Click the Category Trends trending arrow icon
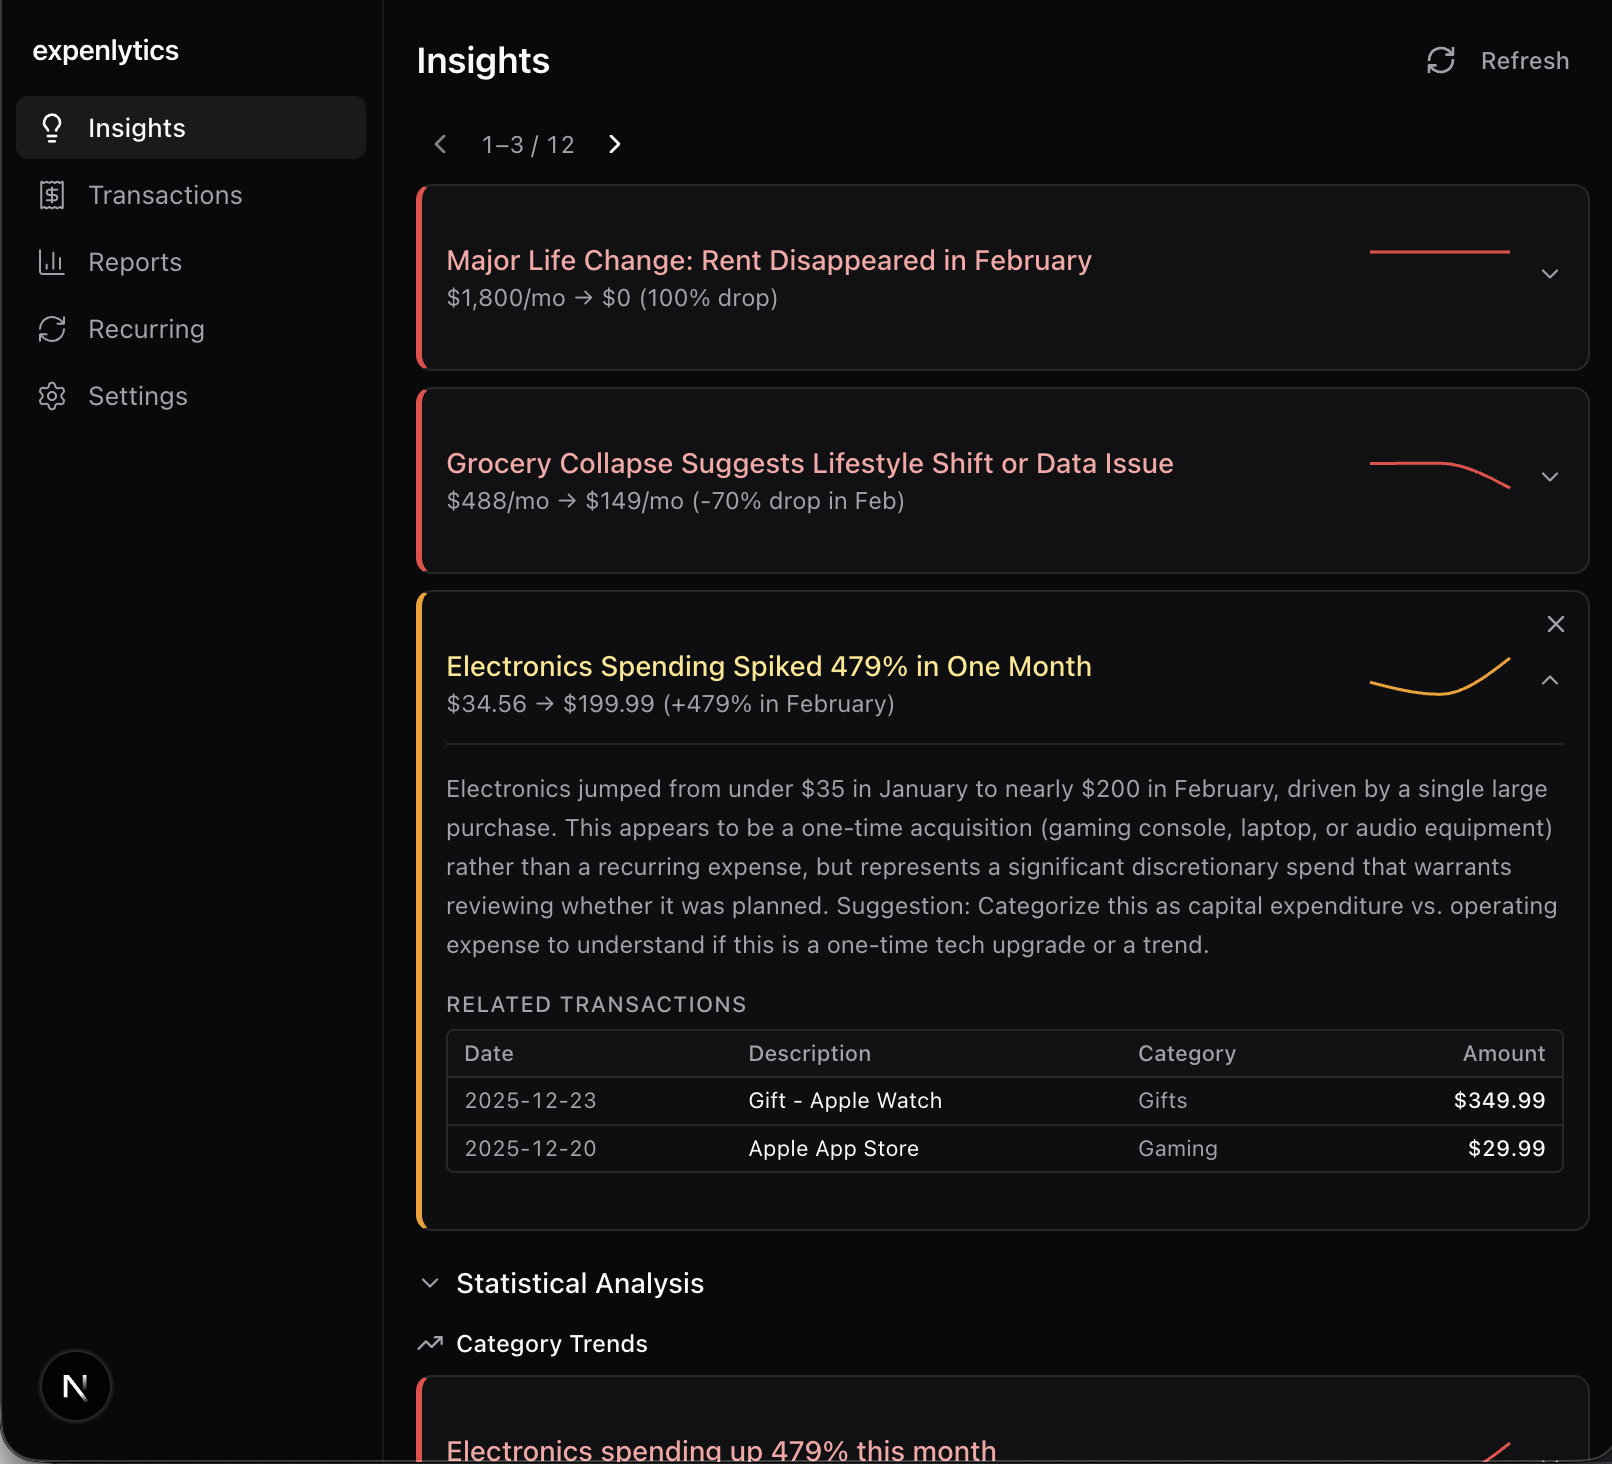Screen dimensions: 1612x1464 (429, 1343)
